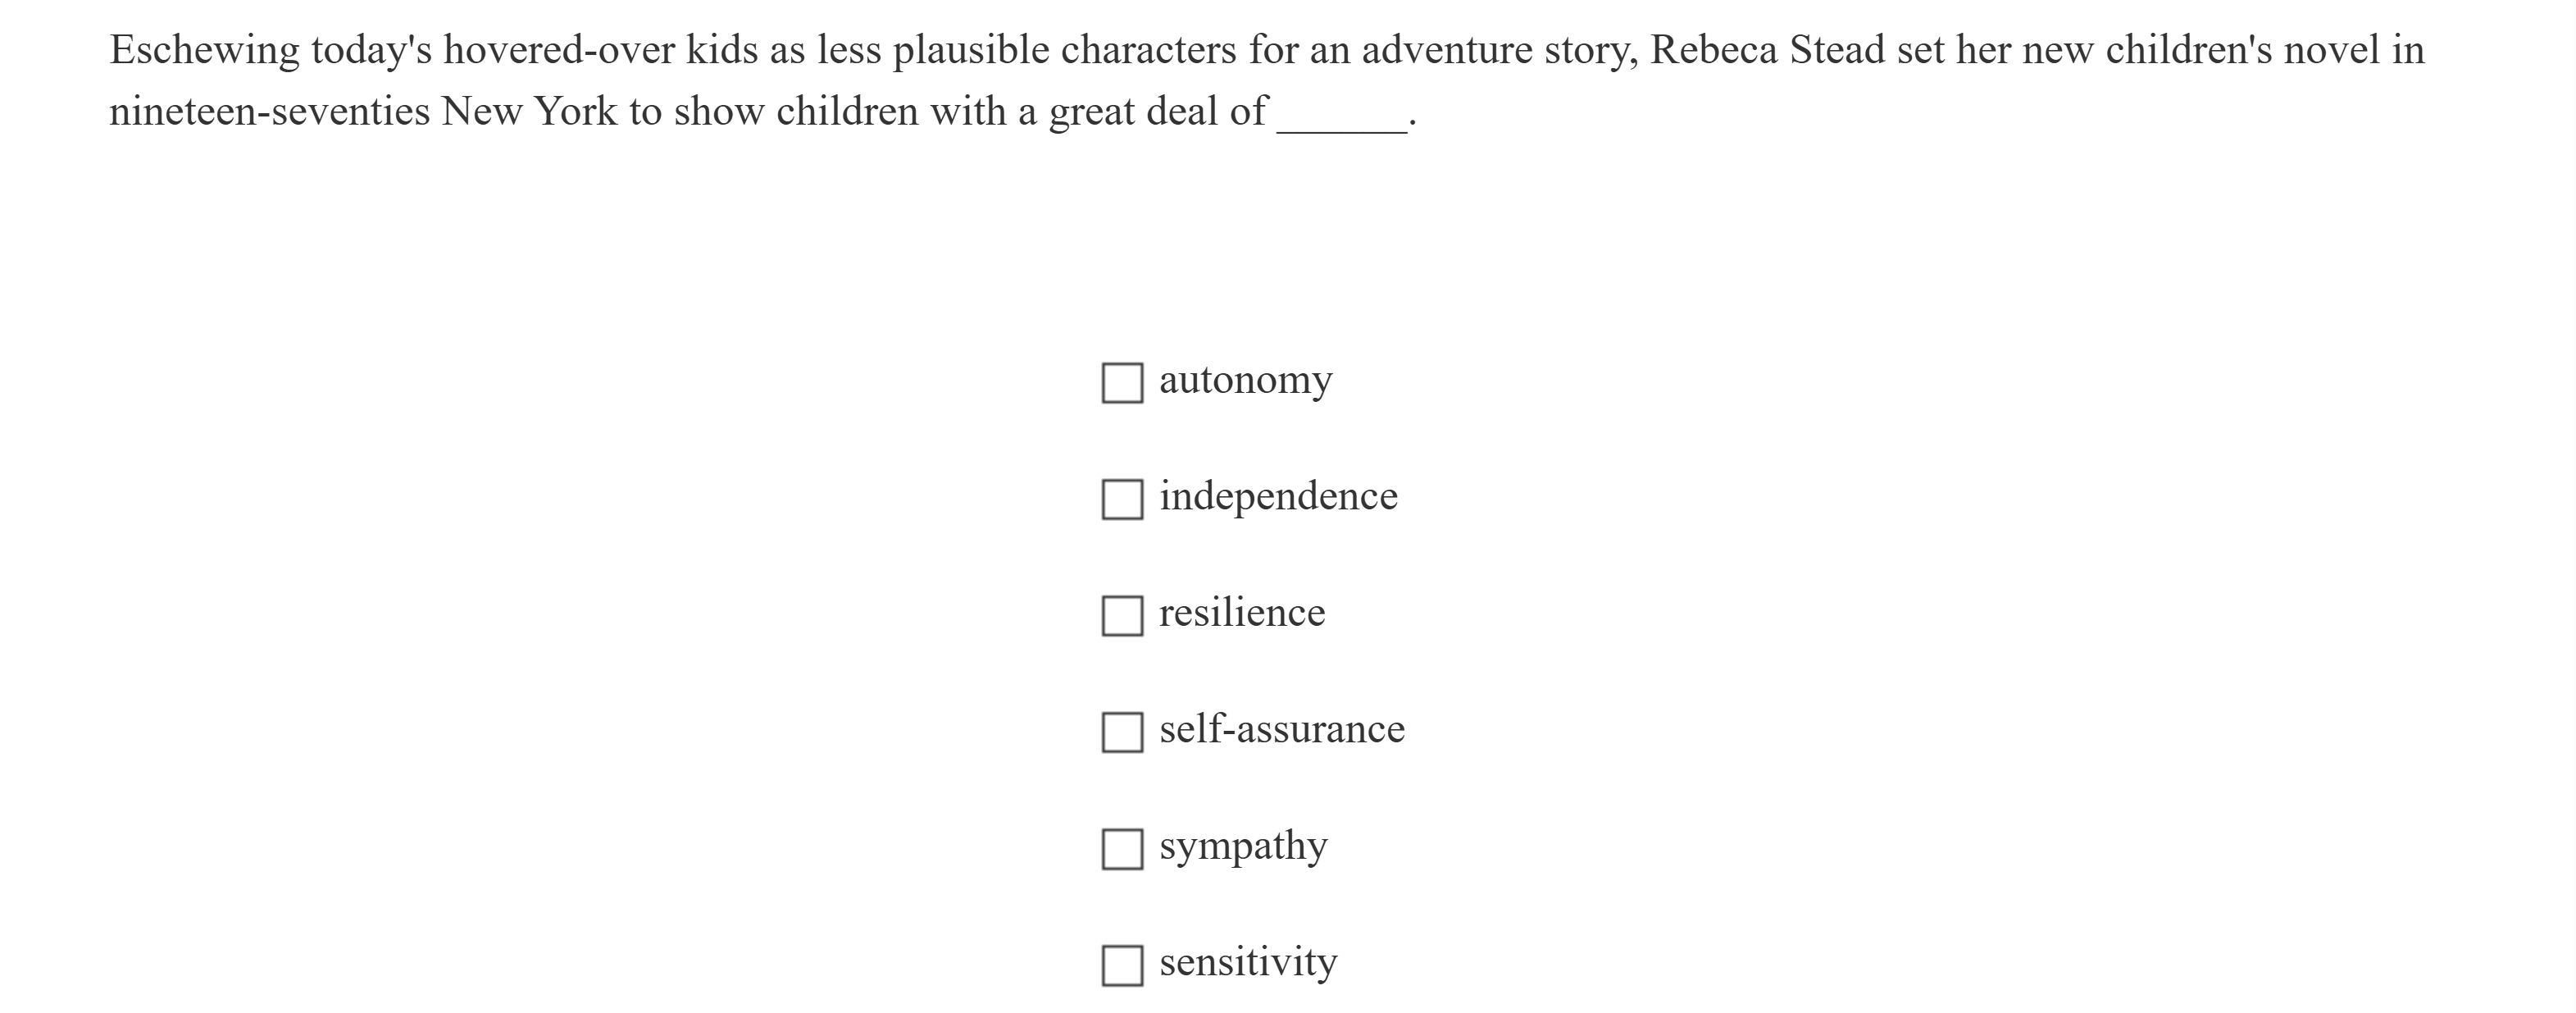
Task: Select the resilience checkbox
Action: point(1122,616)
